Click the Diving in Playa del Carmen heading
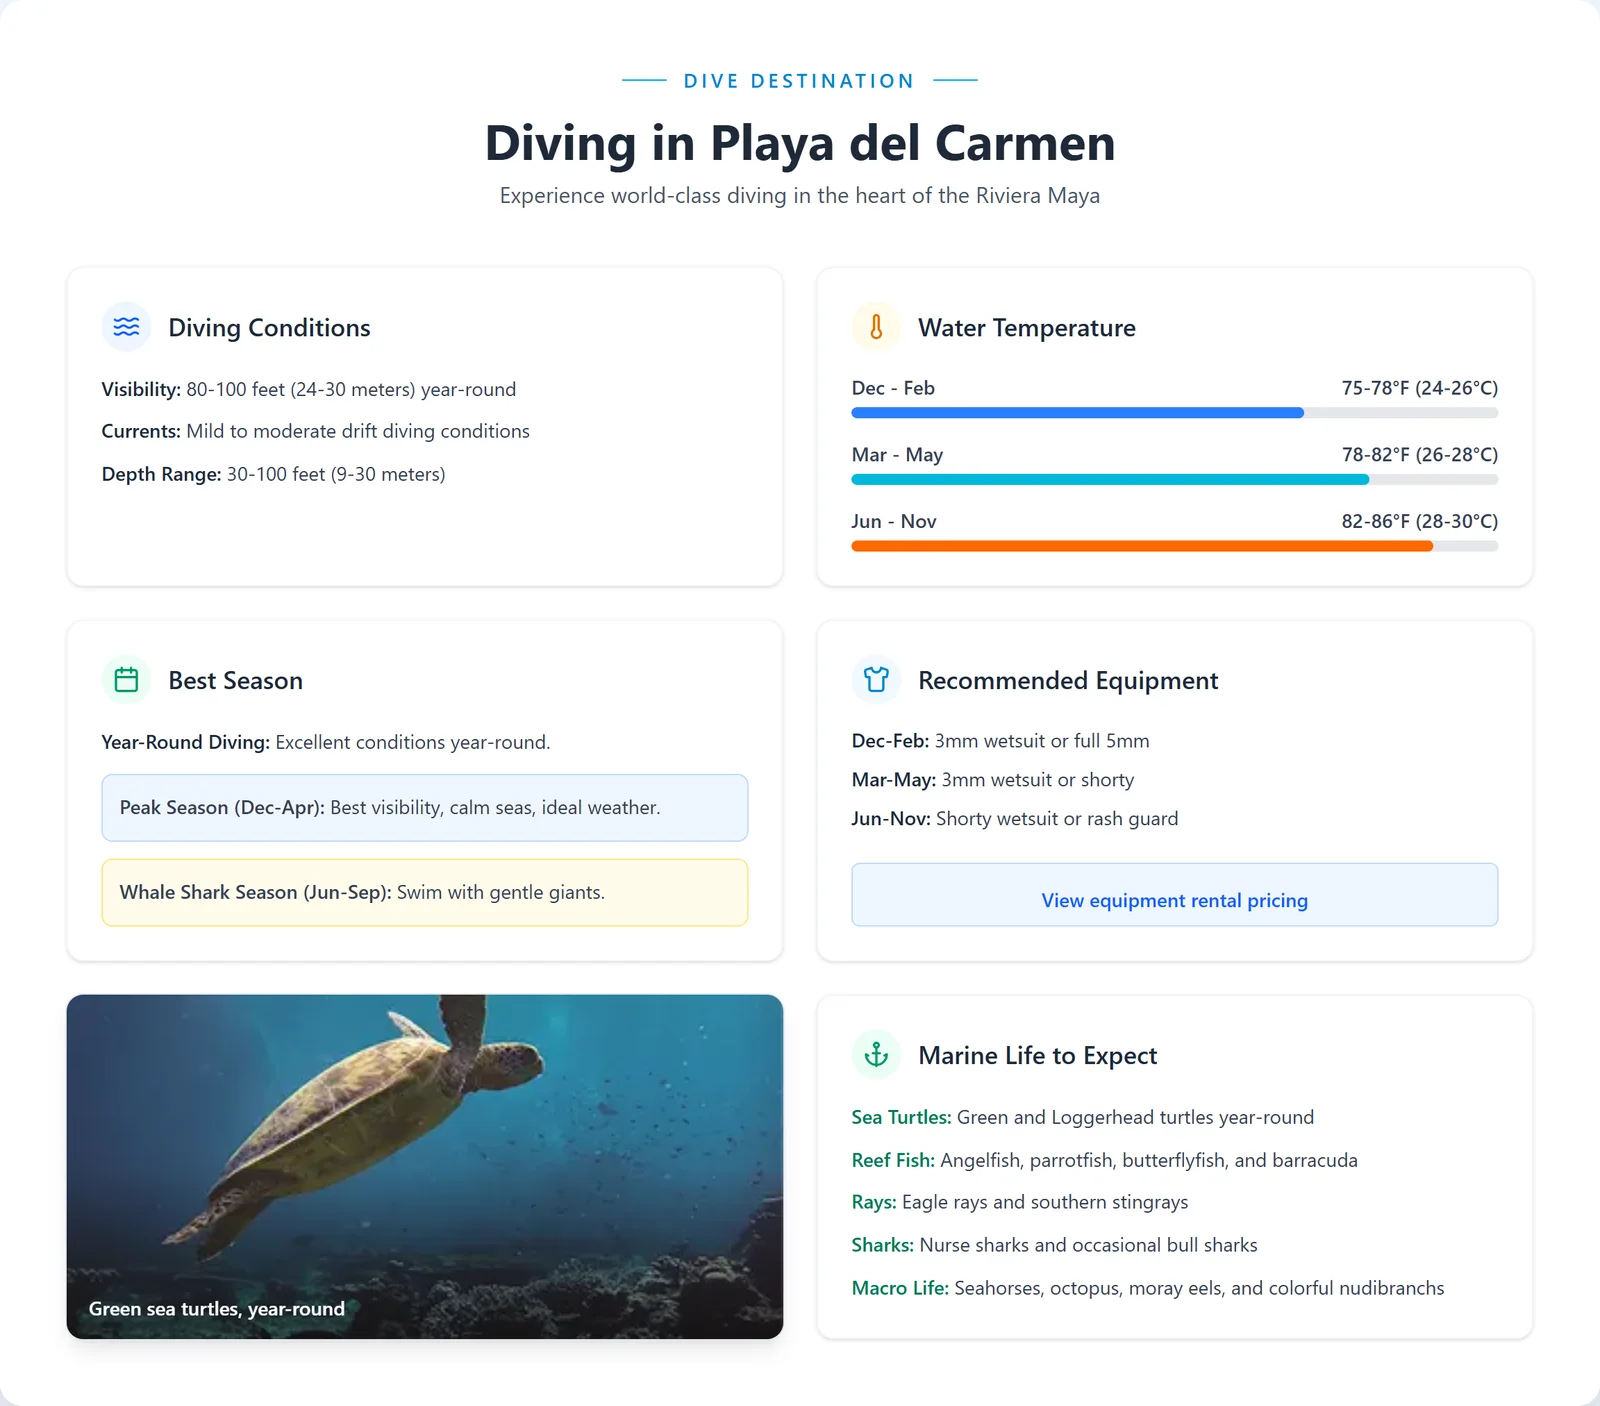The image size is (1600, 1406). point(800,142)
